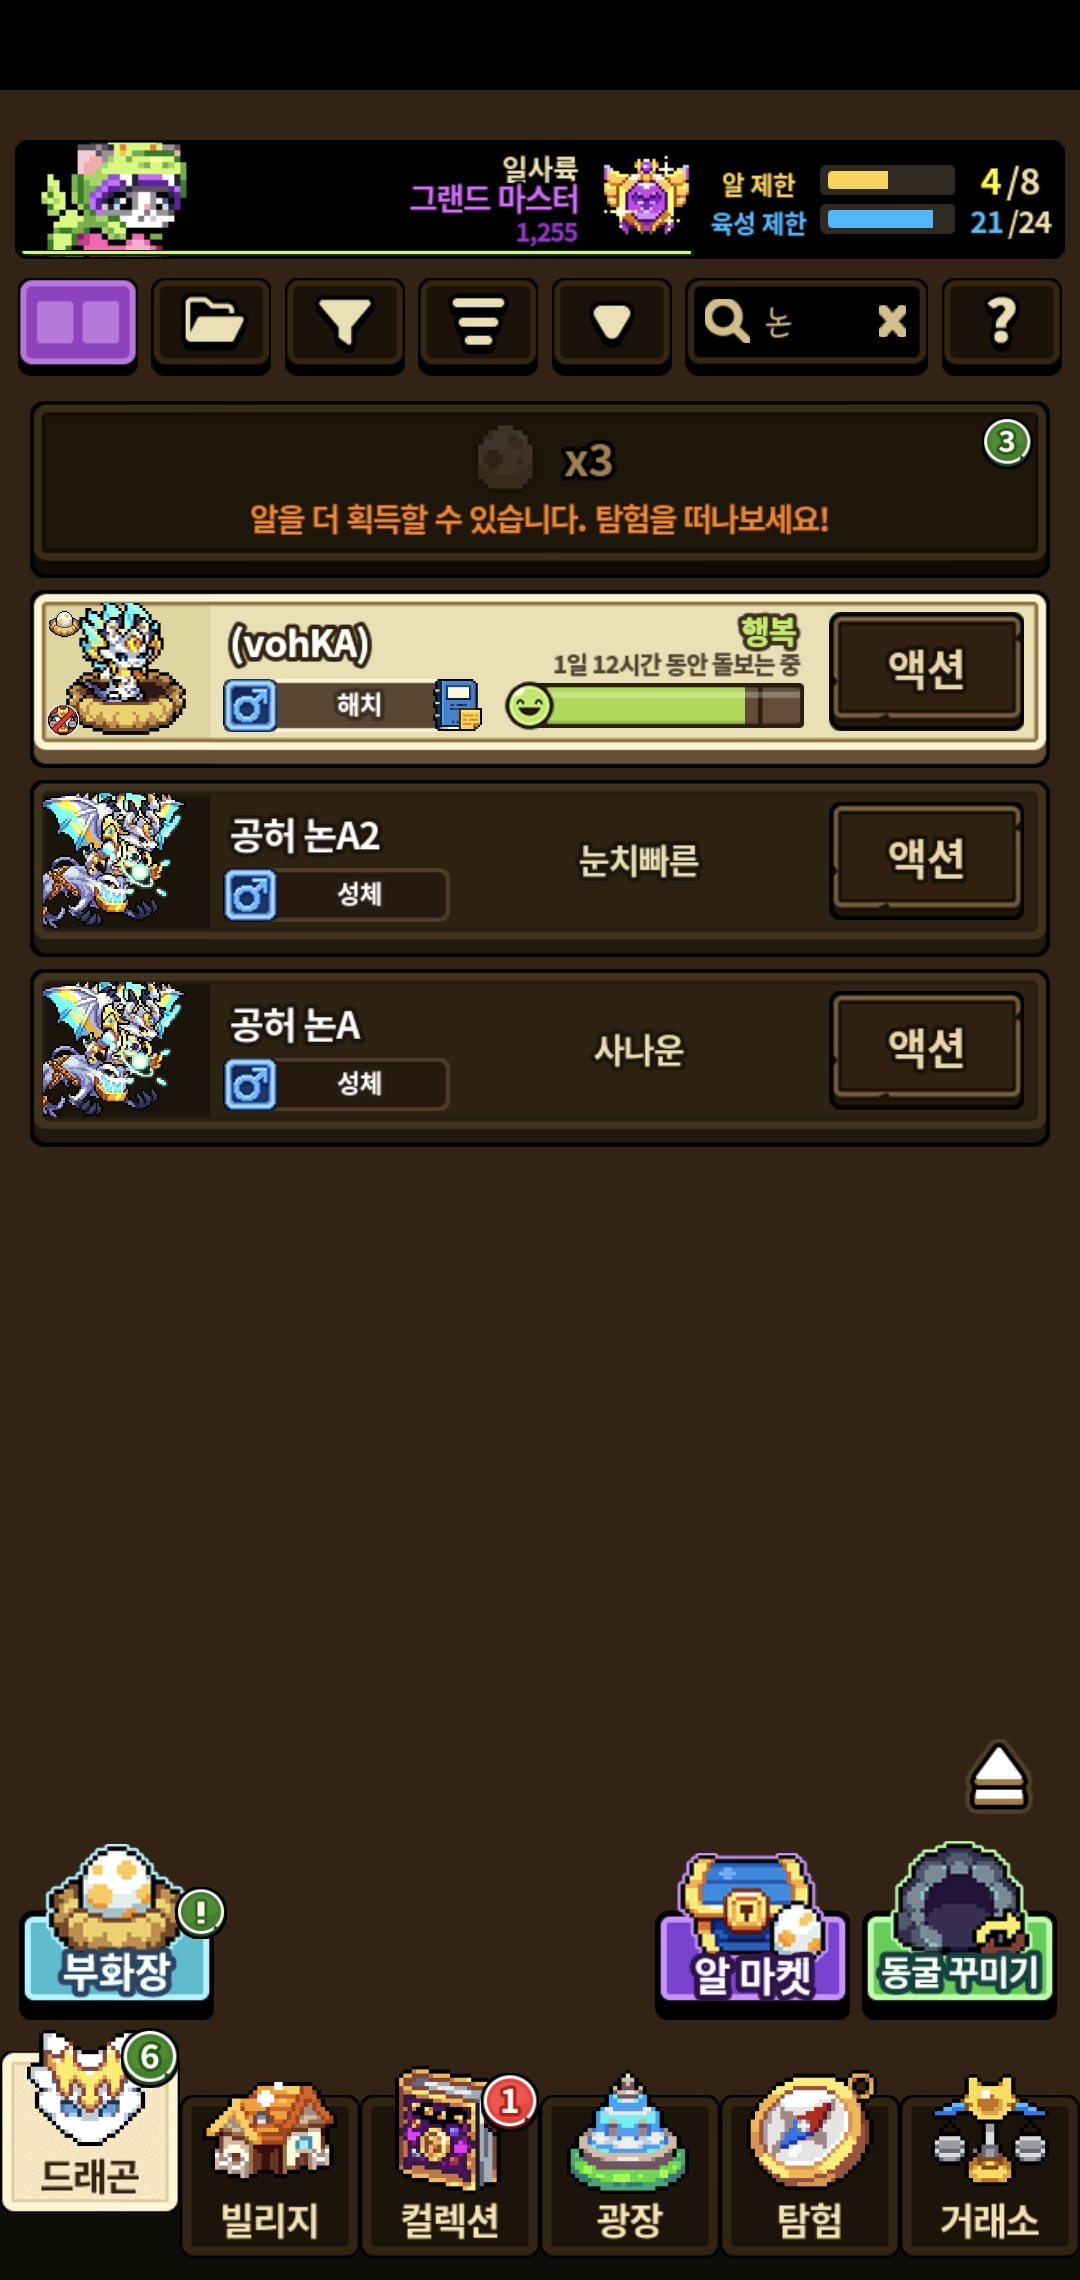This screenshot has height=2280, width=1080.
Task: Switch to the 빌리지 tab
Action: point(270,2168)
